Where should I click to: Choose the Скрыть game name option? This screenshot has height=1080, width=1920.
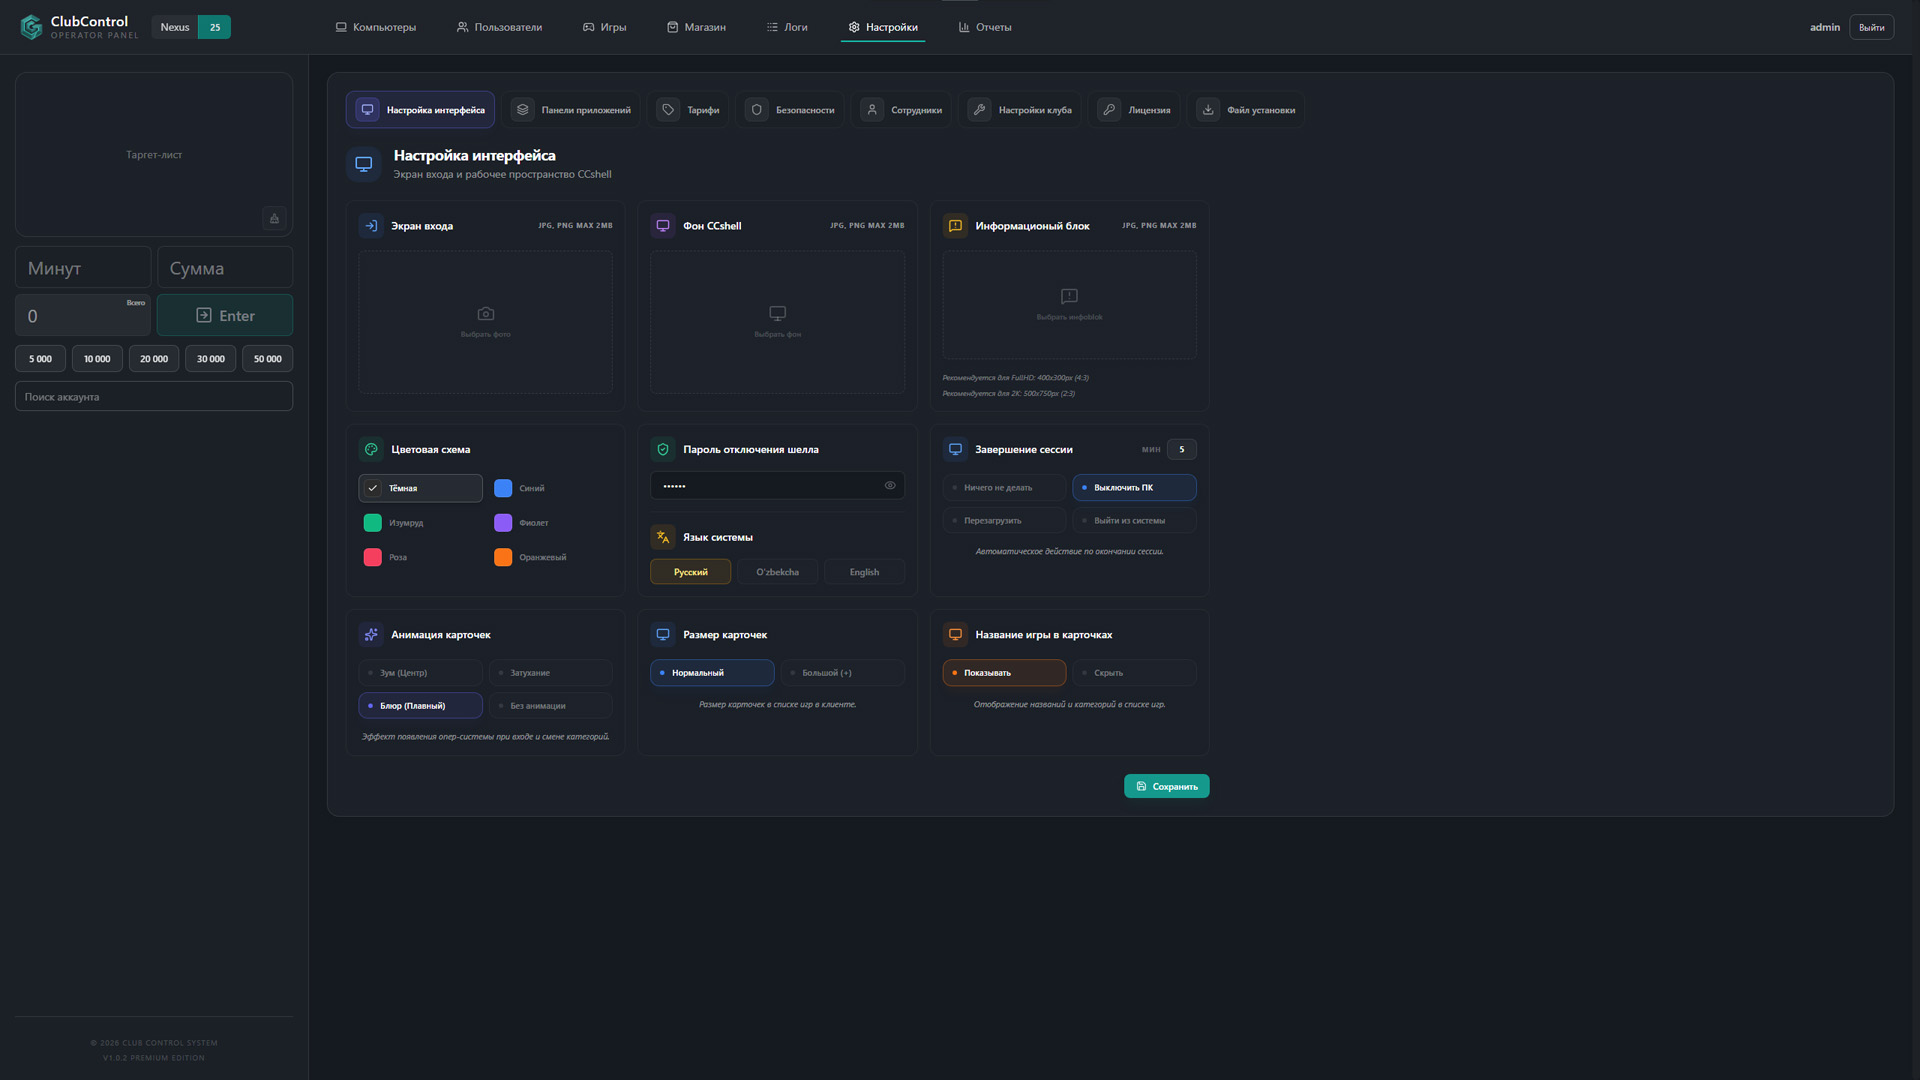click(1134, 673)
